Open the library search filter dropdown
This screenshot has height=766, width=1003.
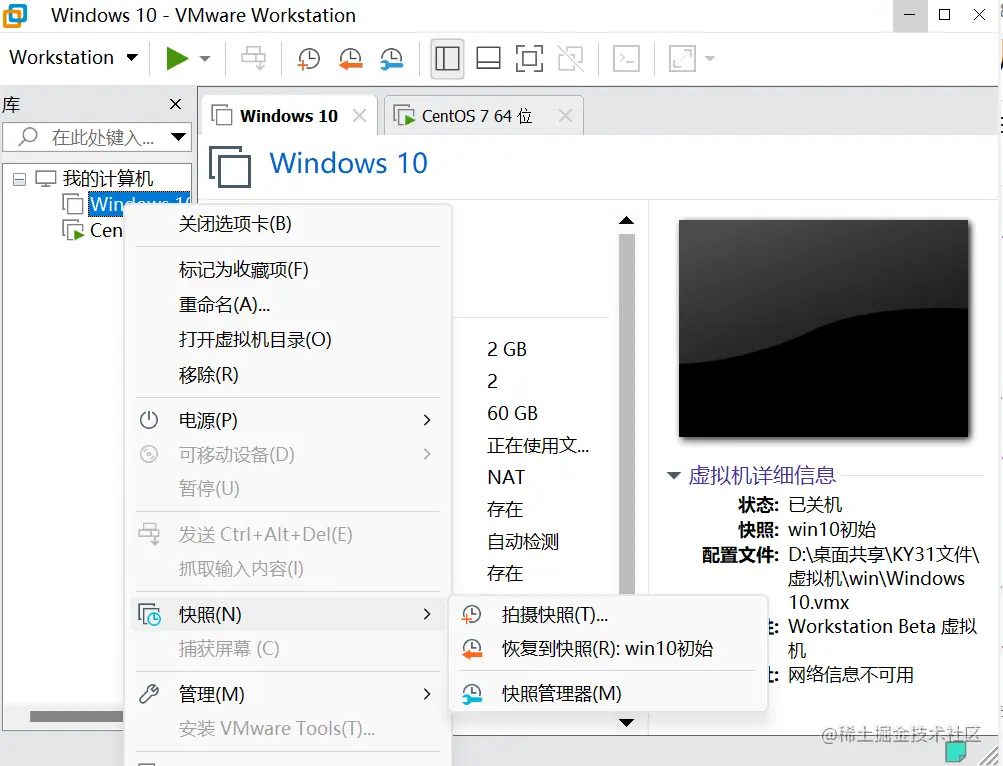[178, 137]
